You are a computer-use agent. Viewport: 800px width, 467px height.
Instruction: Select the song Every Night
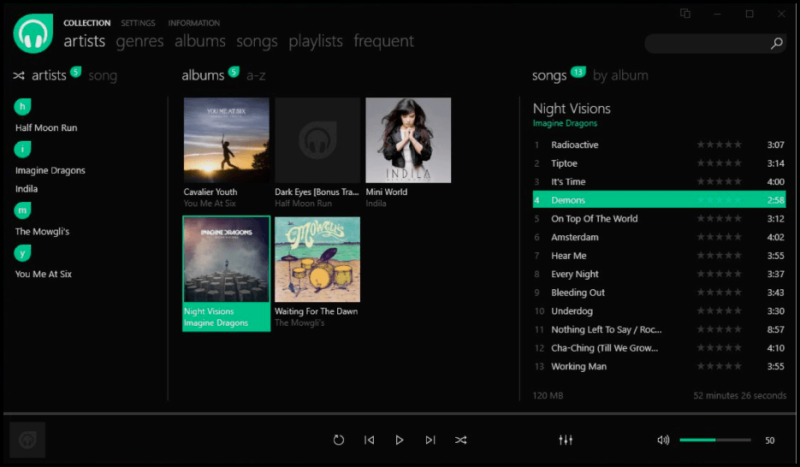coord(659,274)
